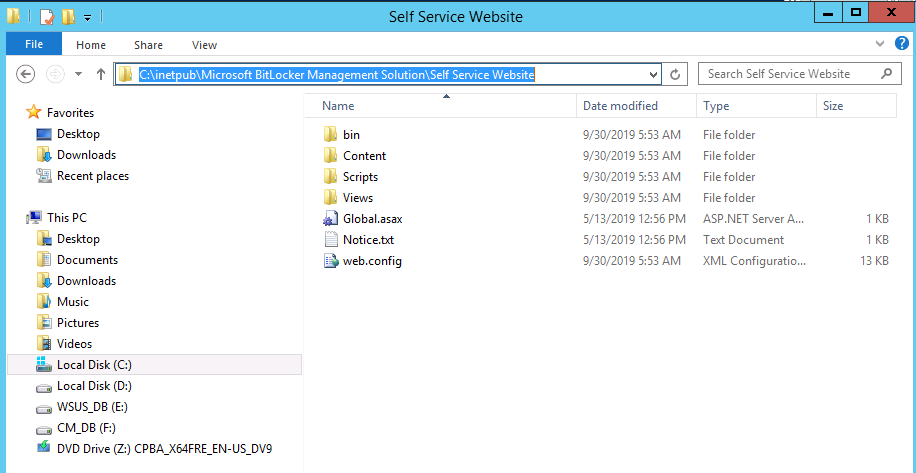Image resolution: width=916 pixels, height=473 pixels.
Task: Expand the address bar history dropdown
Action: tap(653, 75)
